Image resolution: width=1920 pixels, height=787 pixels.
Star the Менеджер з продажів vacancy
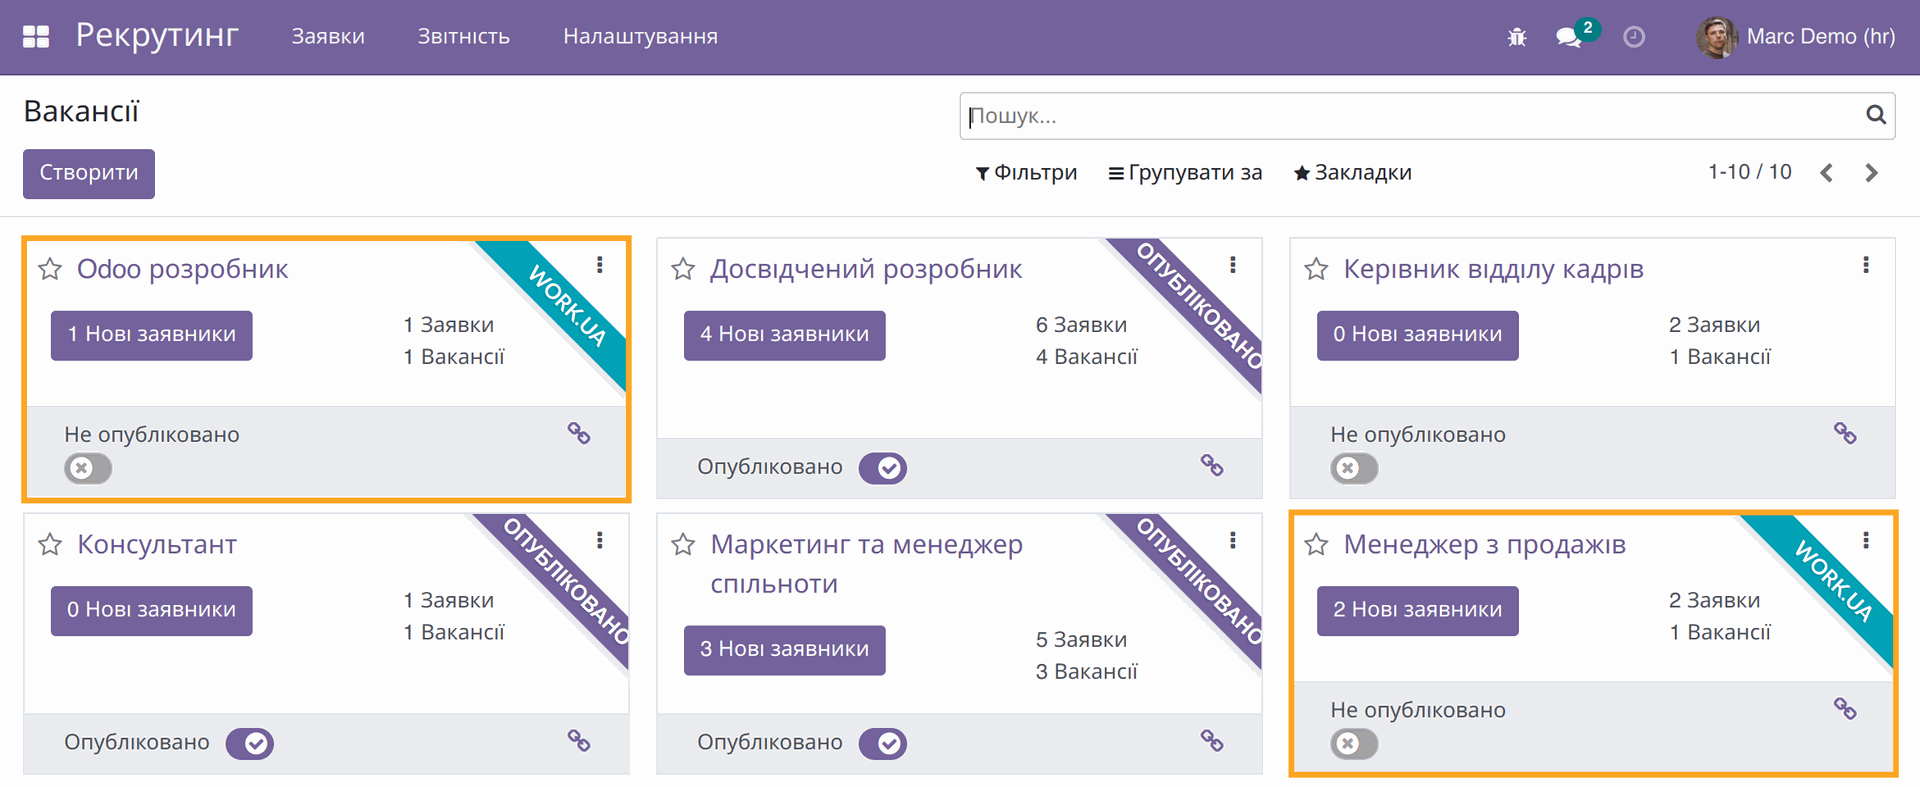[x=1316, y=545]
